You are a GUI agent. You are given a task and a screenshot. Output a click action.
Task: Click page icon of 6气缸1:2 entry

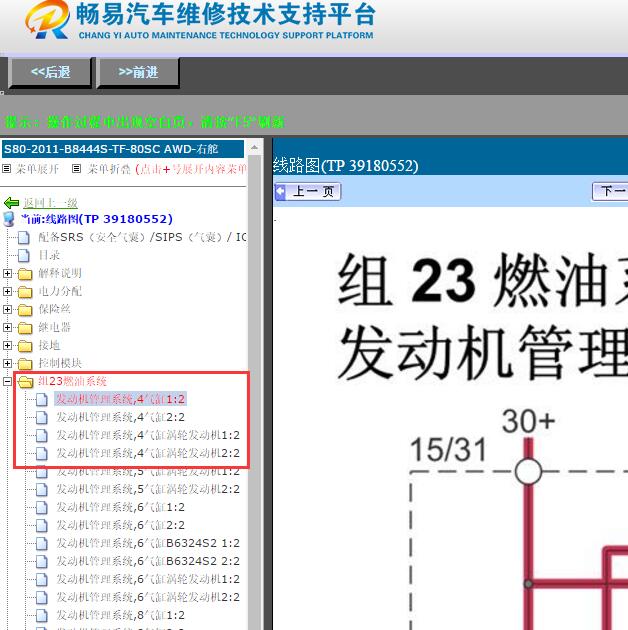coord(41,507)
